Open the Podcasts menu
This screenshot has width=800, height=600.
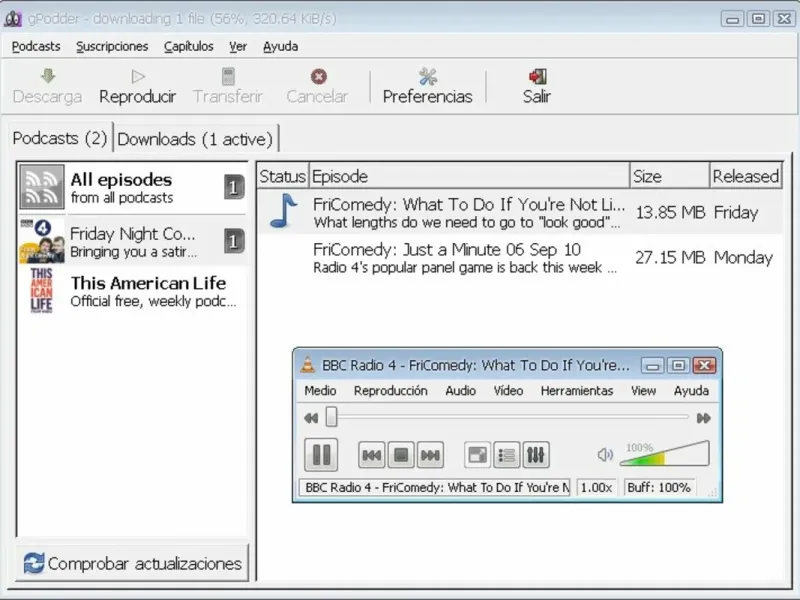point(36,46)
